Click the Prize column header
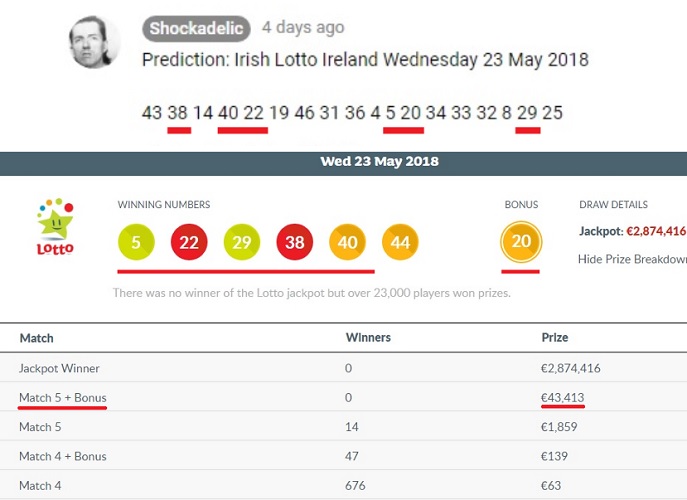Viewport: 687px width, 500px height. tap(555, 339)
